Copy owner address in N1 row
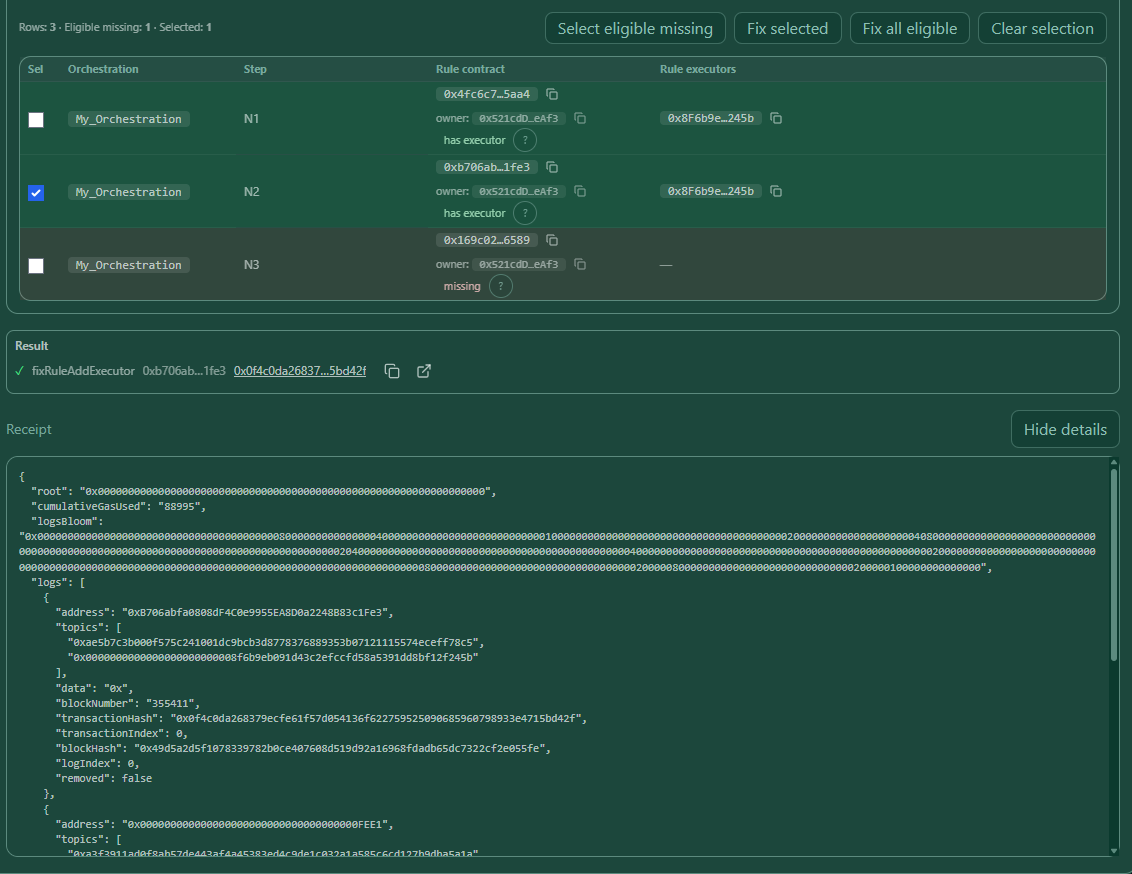 [580, 118]
